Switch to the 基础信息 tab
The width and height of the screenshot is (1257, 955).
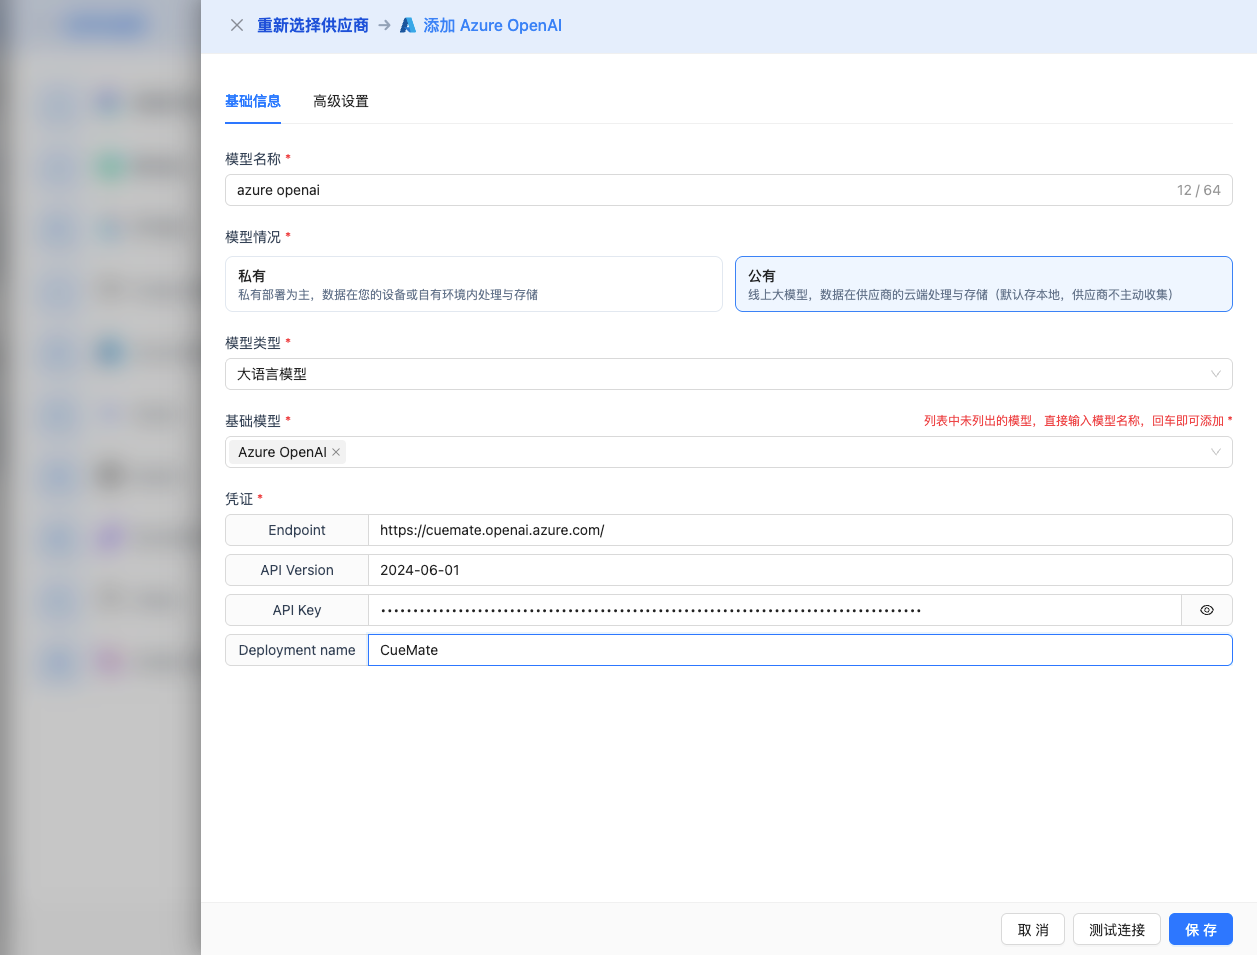(253, 101)
